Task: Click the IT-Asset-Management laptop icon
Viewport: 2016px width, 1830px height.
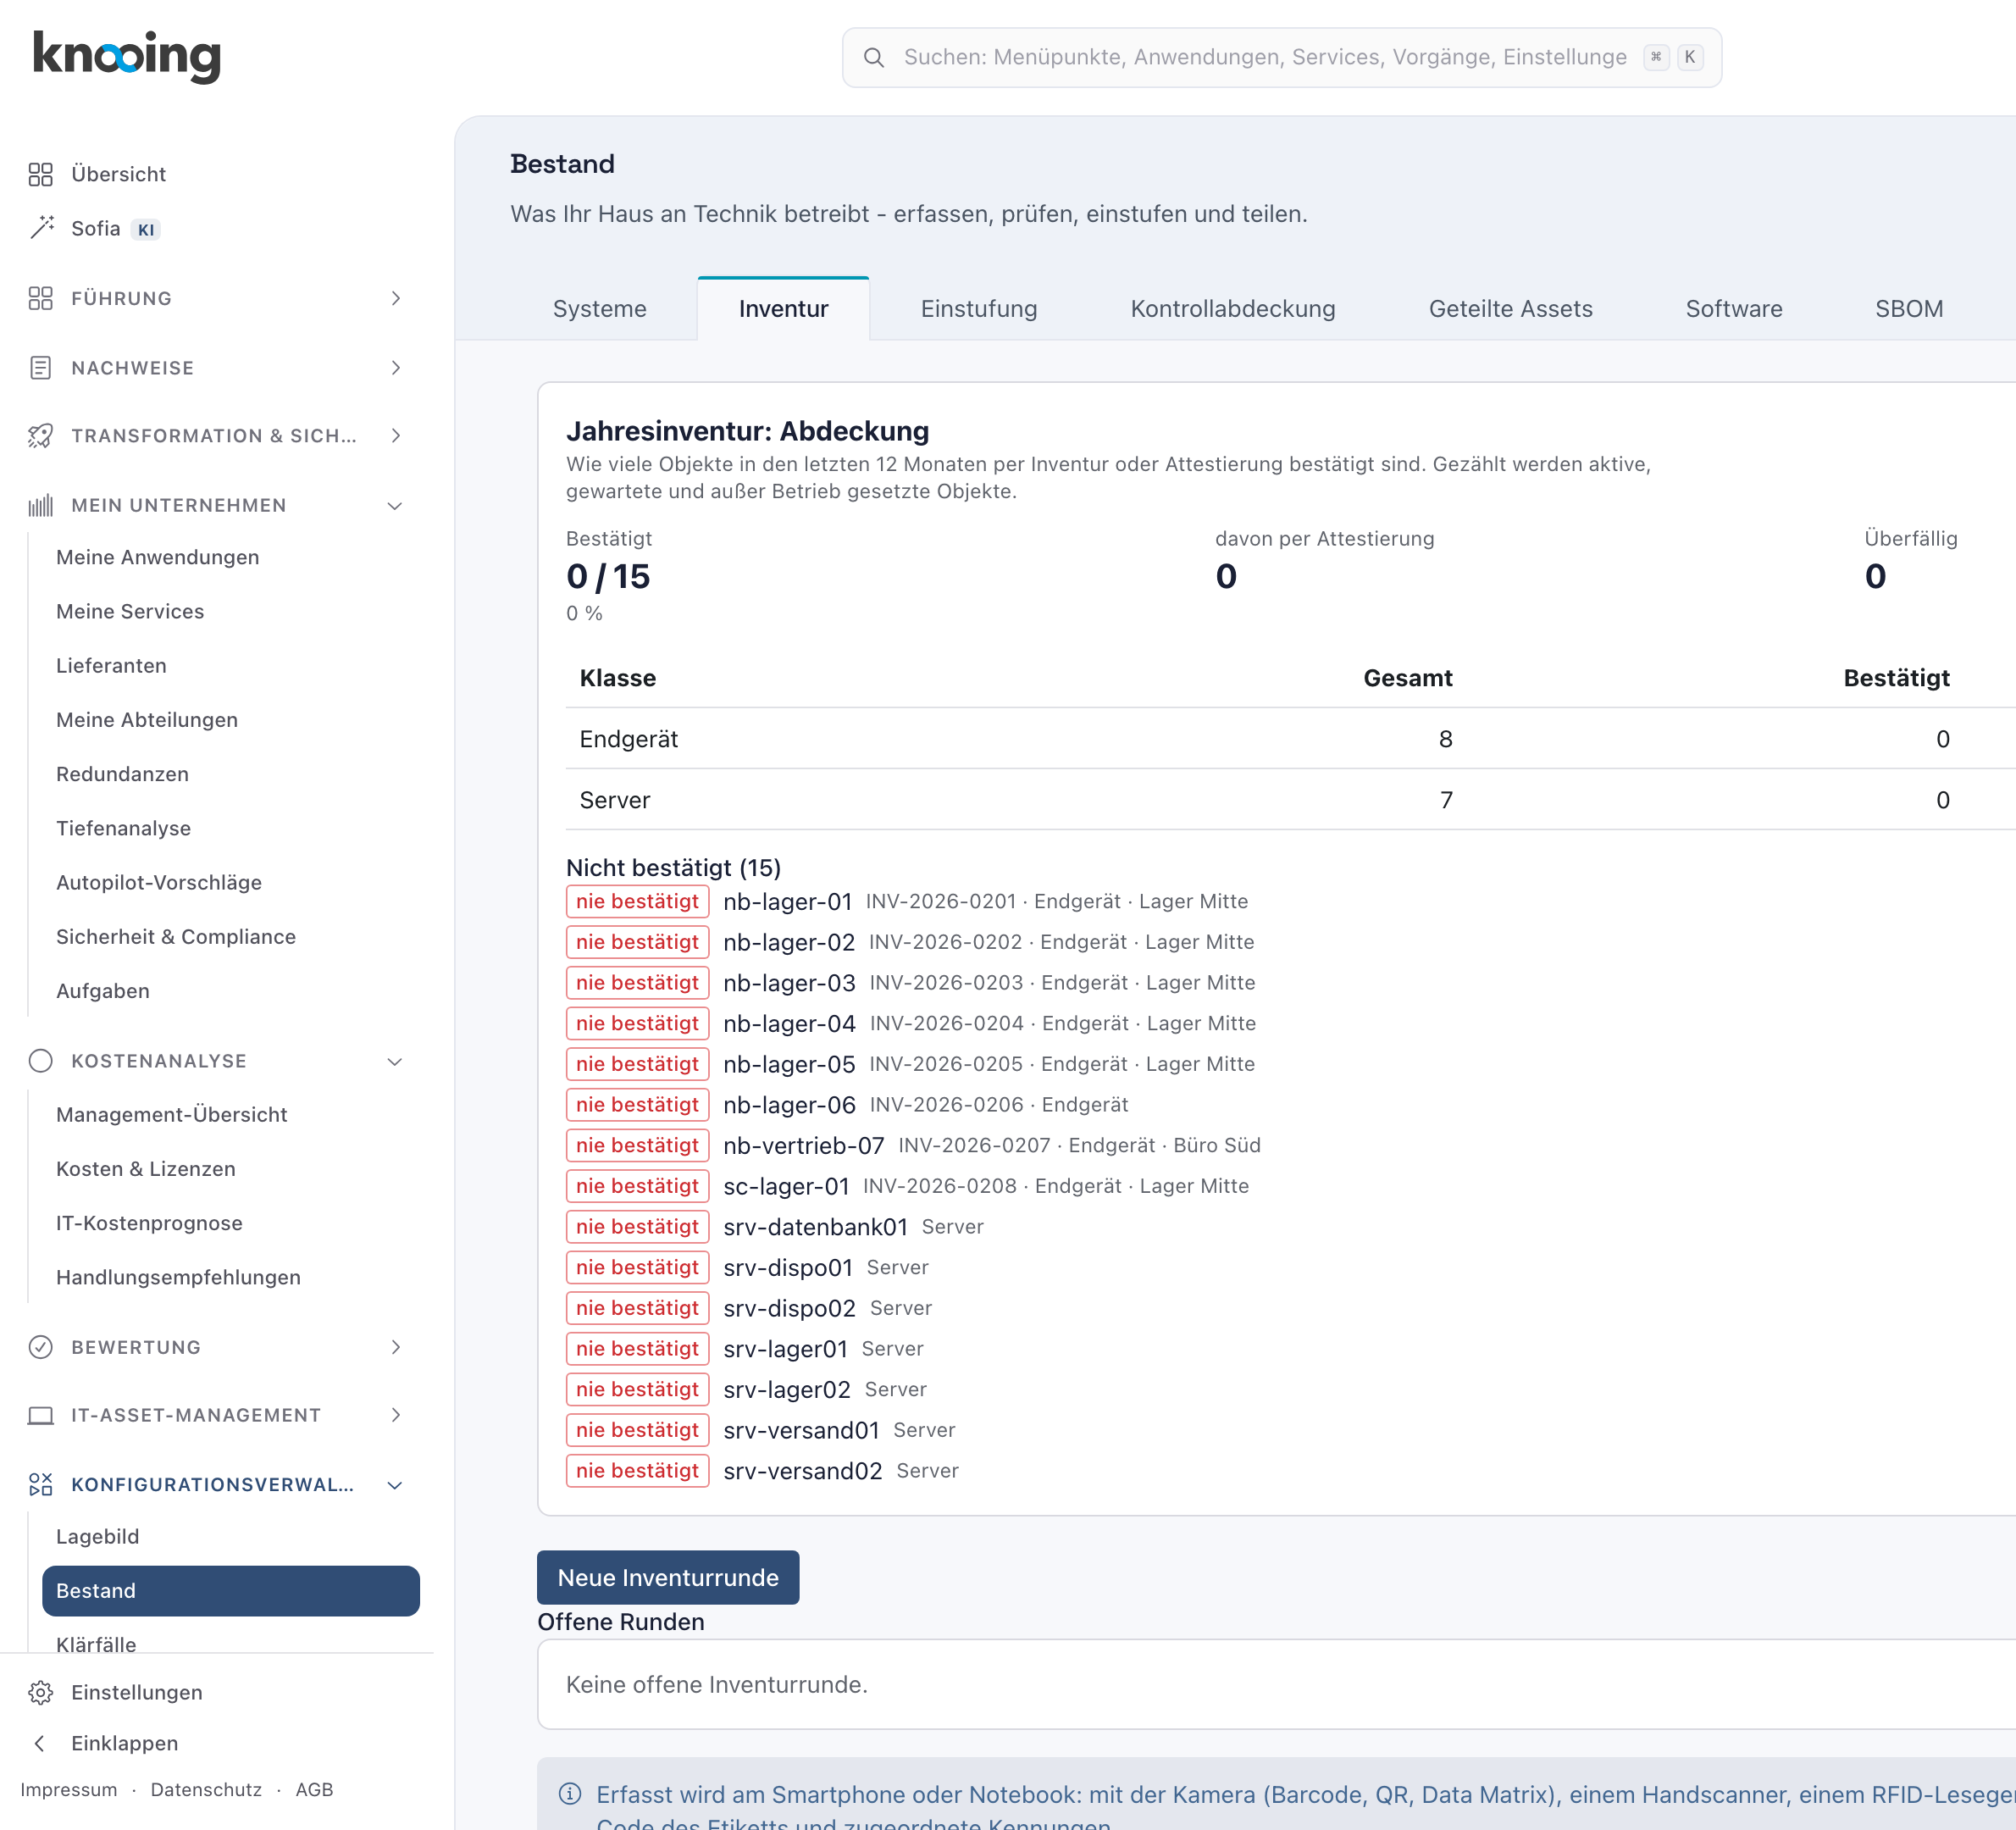Action: click(x=41, y=1415)
